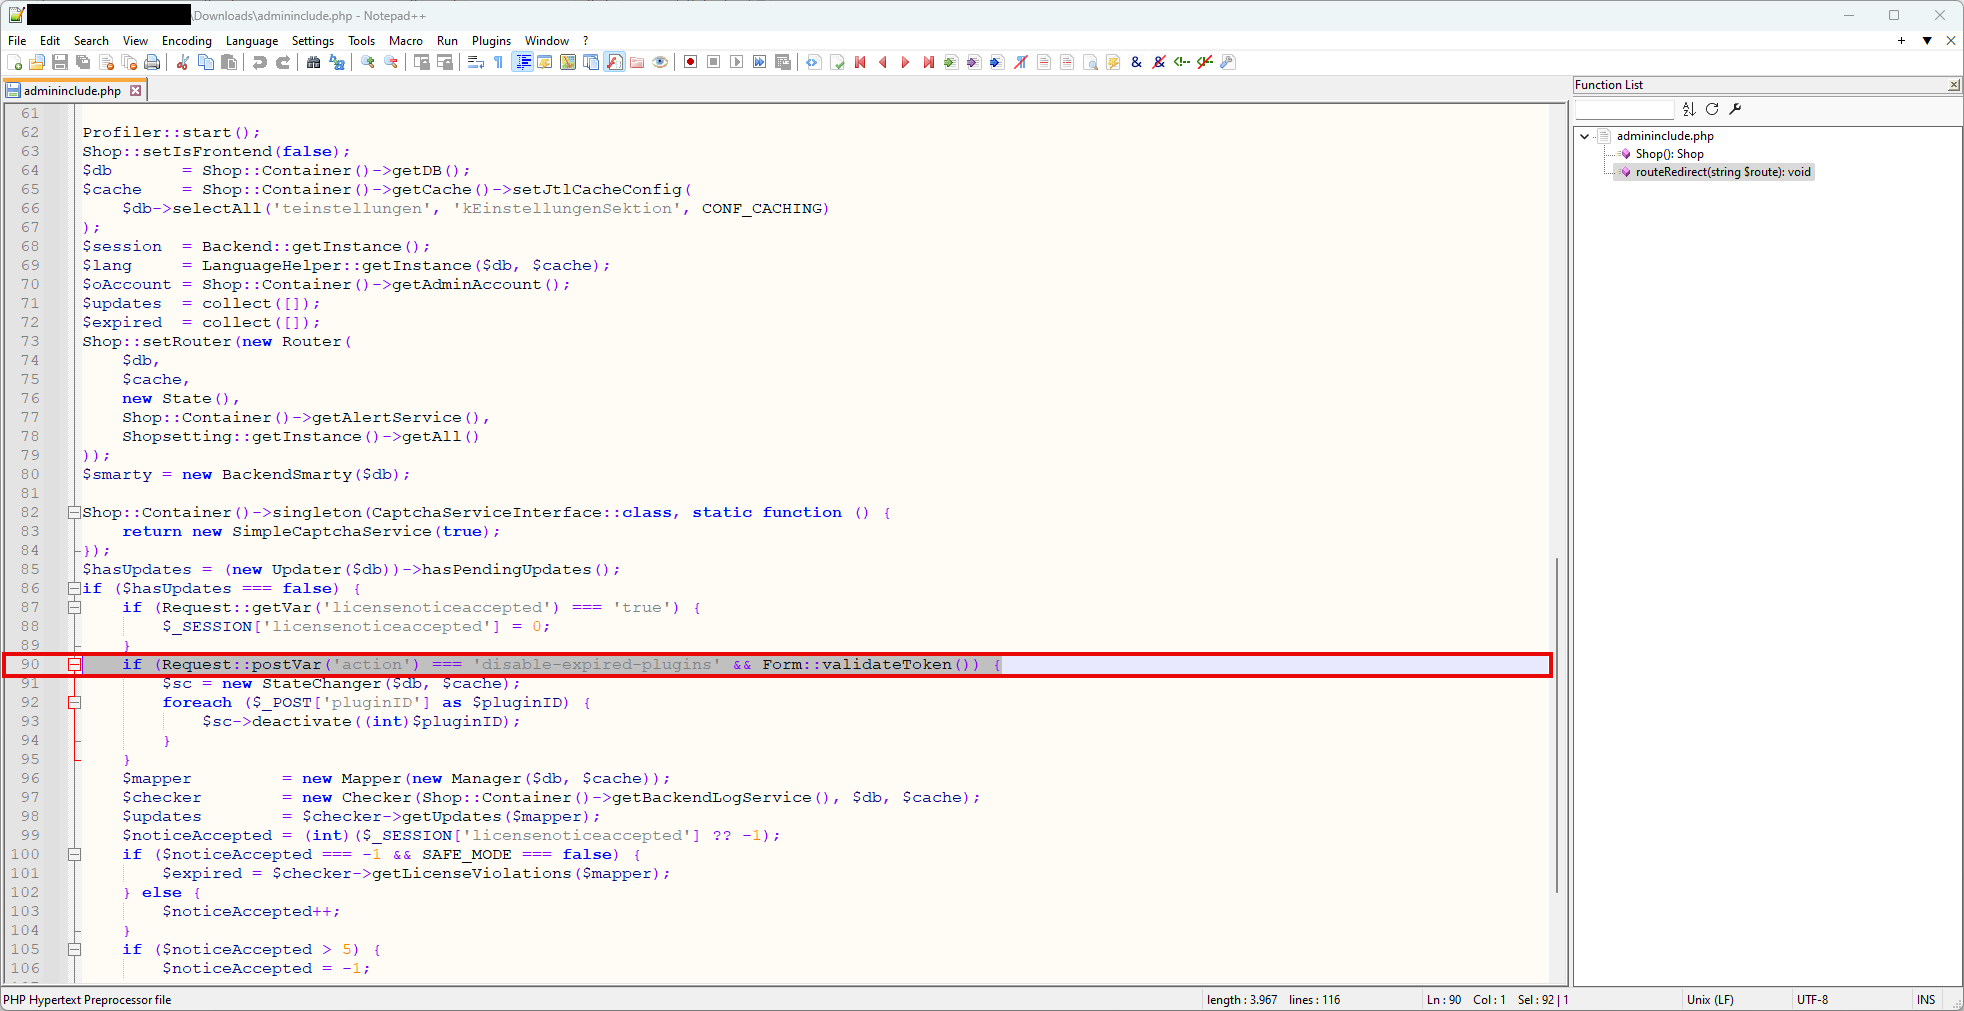Sort the Function List alphabetically
Image resolution: width=1964 pixels, height=1011 pixels.
(x=1689, y=109)
